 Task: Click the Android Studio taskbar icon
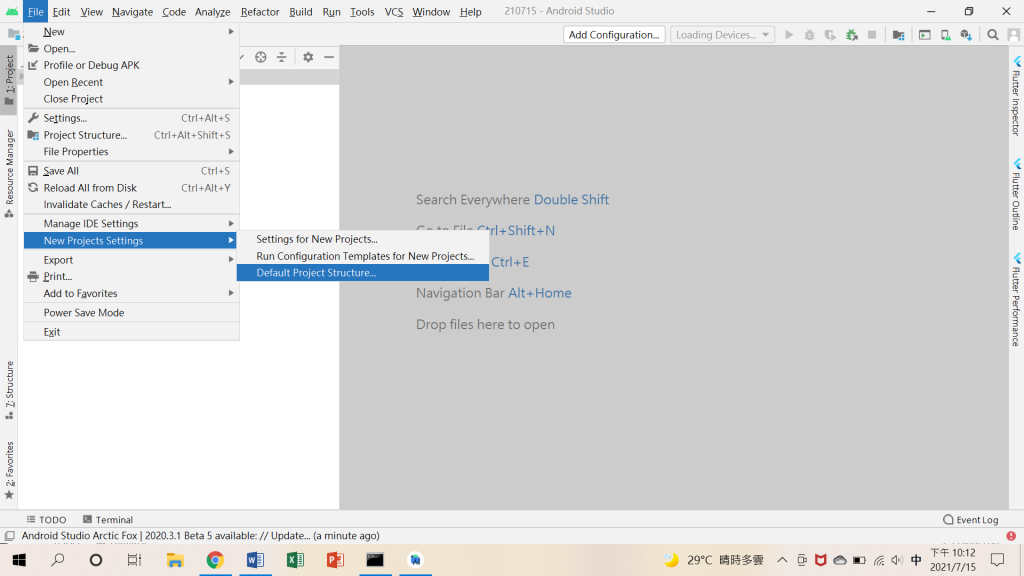coord(415,560)
